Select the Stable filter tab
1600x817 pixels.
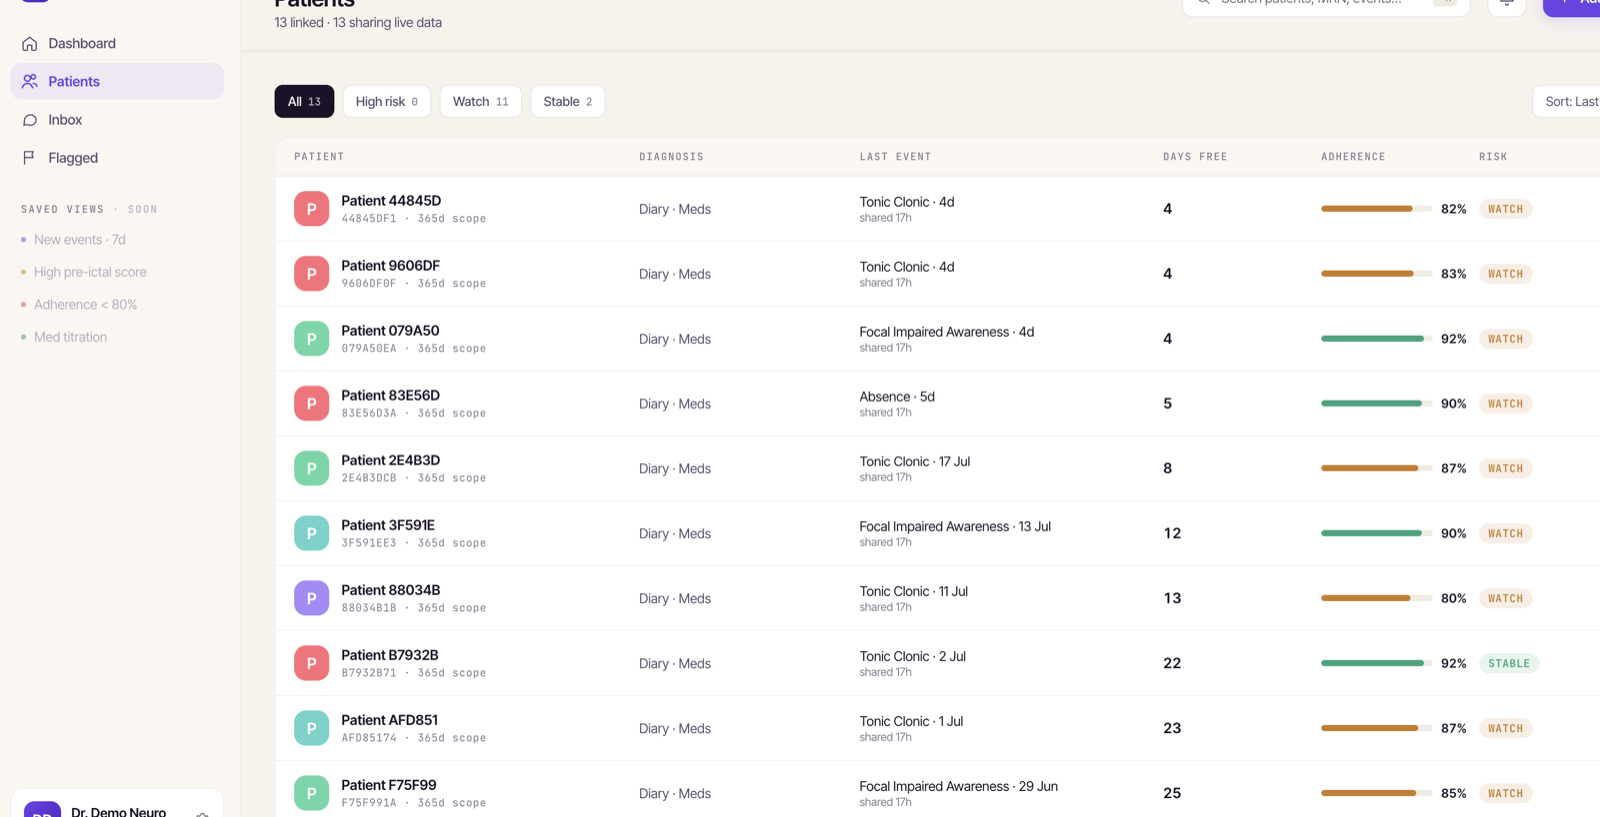[x=568, y=102]
